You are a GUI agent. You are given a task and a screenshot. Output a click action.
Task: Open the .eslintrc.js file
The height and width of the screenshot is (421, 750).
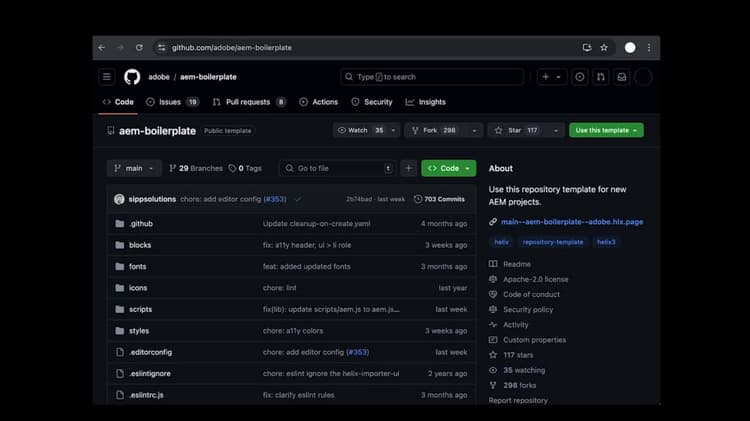point(146,395)
